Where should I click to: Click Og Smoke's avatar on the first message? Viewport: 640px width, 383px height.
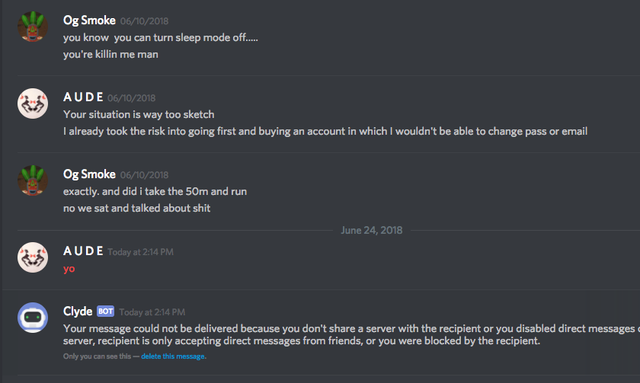pyautogui.click(x=33, y=27)
